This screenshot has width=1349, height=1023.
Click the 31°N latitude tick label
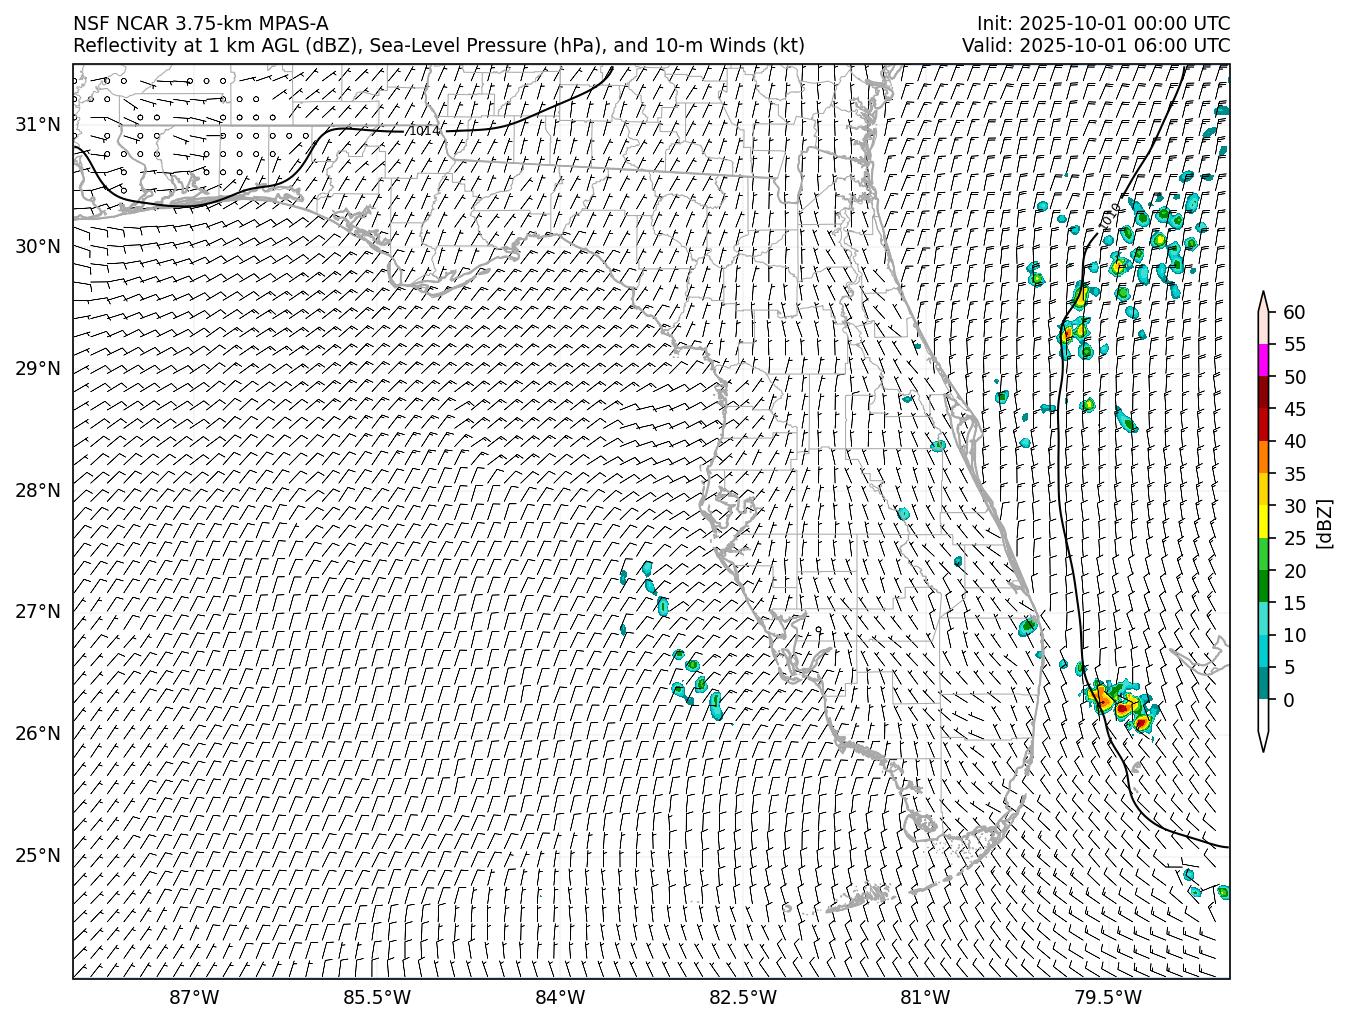tap(38, 125)
